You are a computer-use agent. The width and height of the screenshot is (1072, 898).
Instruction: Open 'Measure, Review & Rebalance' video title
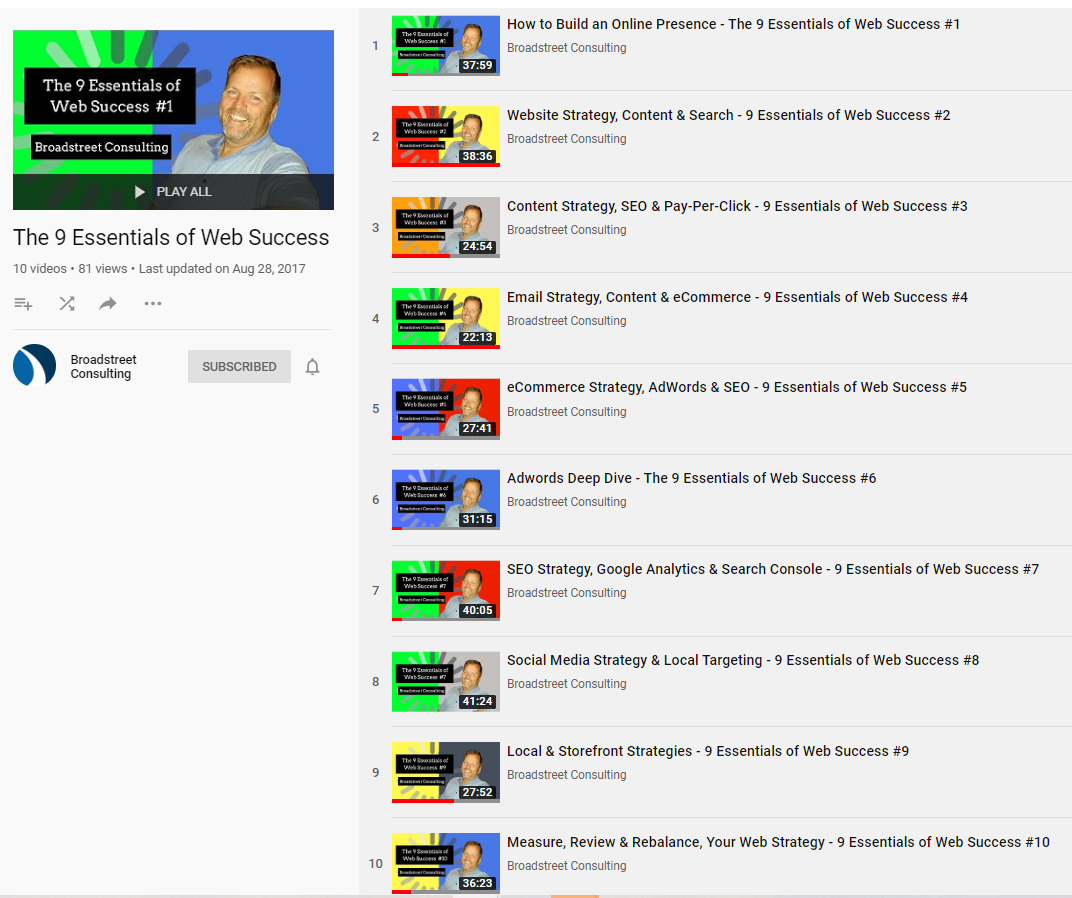[778, 843]
